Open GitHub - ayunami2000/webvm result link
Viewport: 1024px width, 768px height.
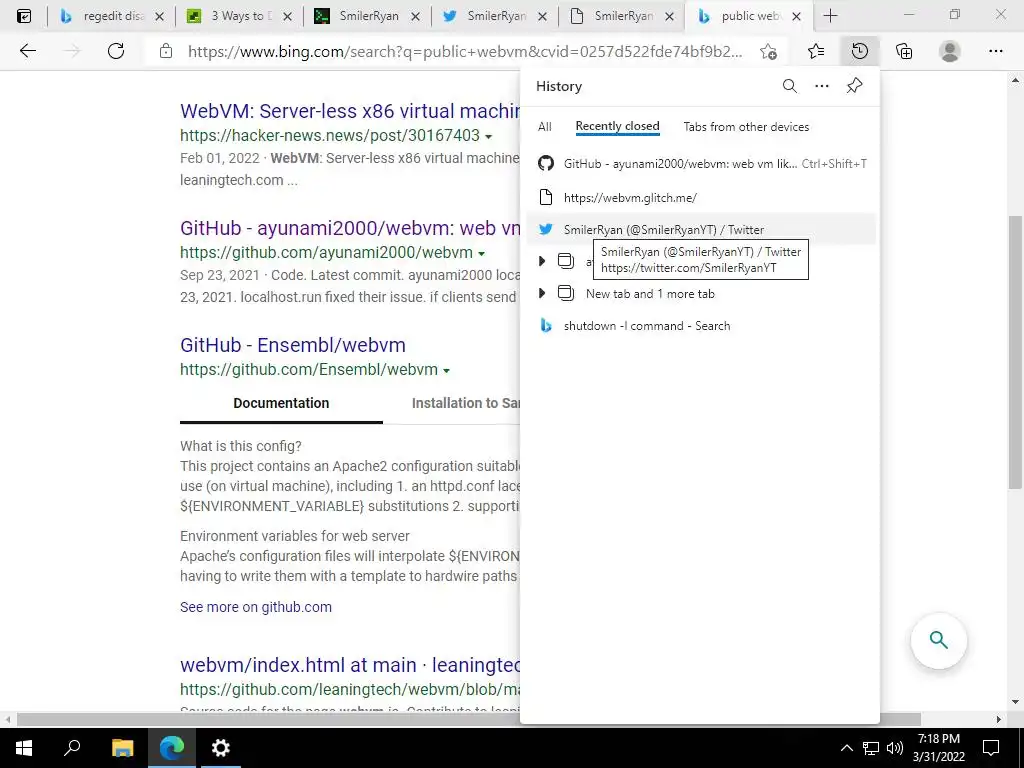click(x=350, y=228)
